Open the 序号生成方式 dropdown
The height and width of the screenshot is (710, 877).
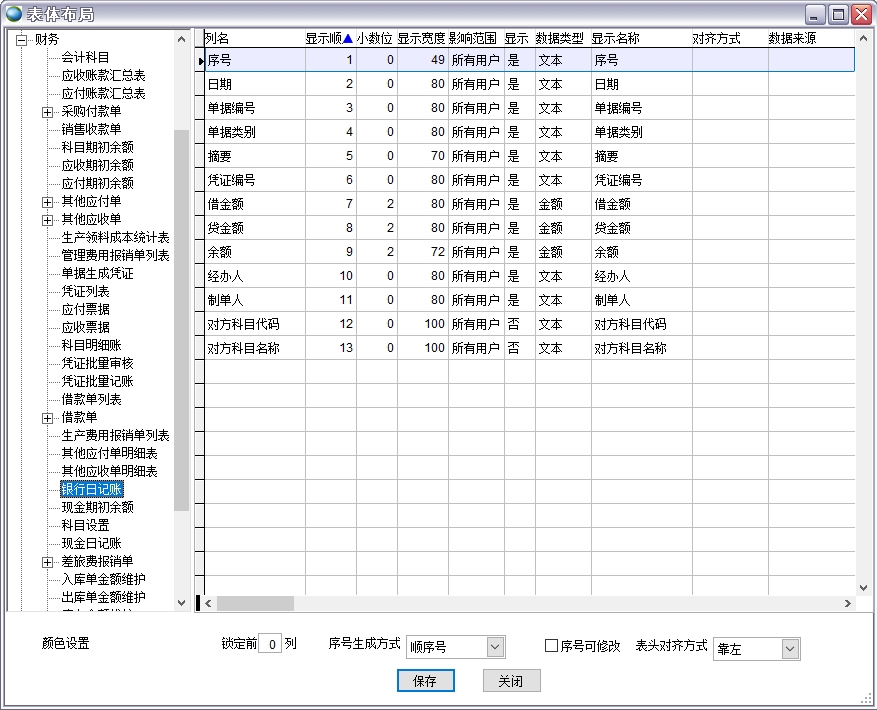[495, 648]
